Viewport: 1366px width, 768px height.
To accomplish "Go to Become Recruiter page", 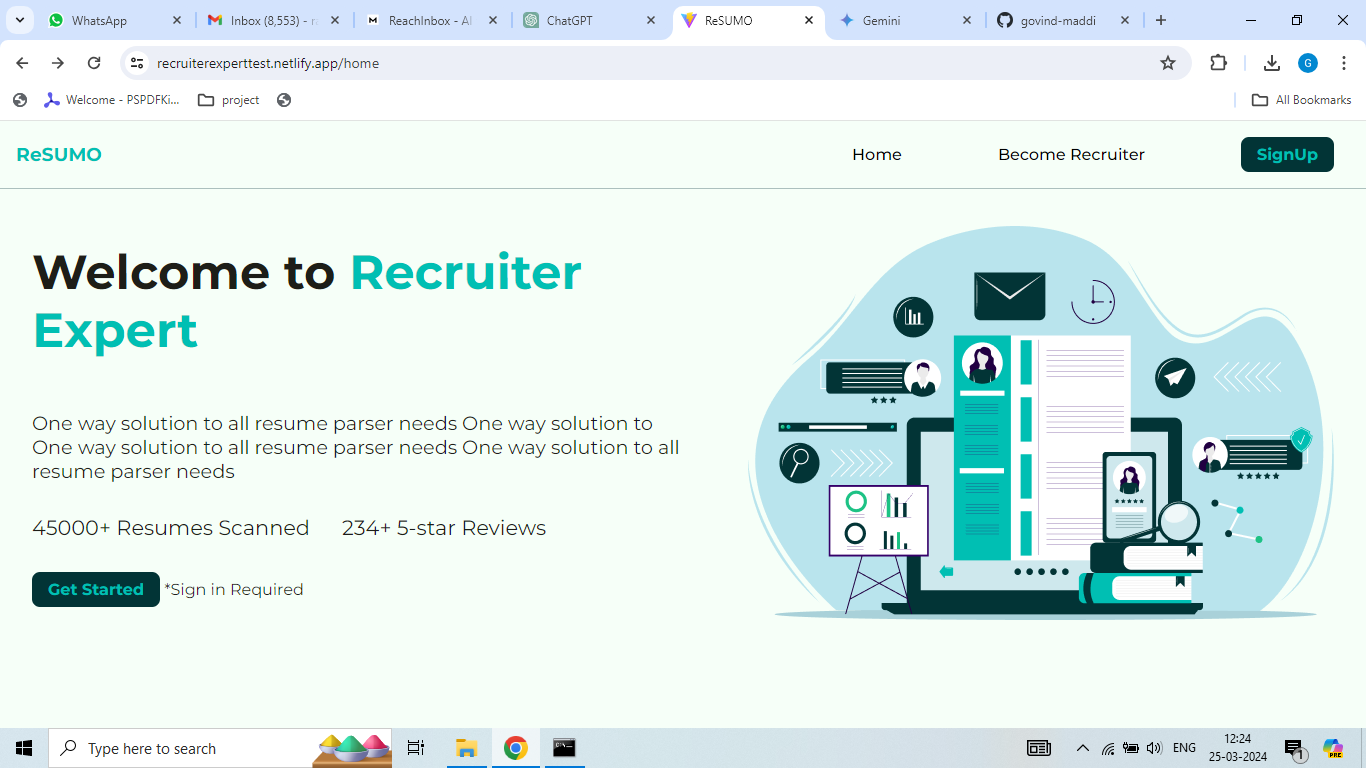I will (x=1071, y=155).
